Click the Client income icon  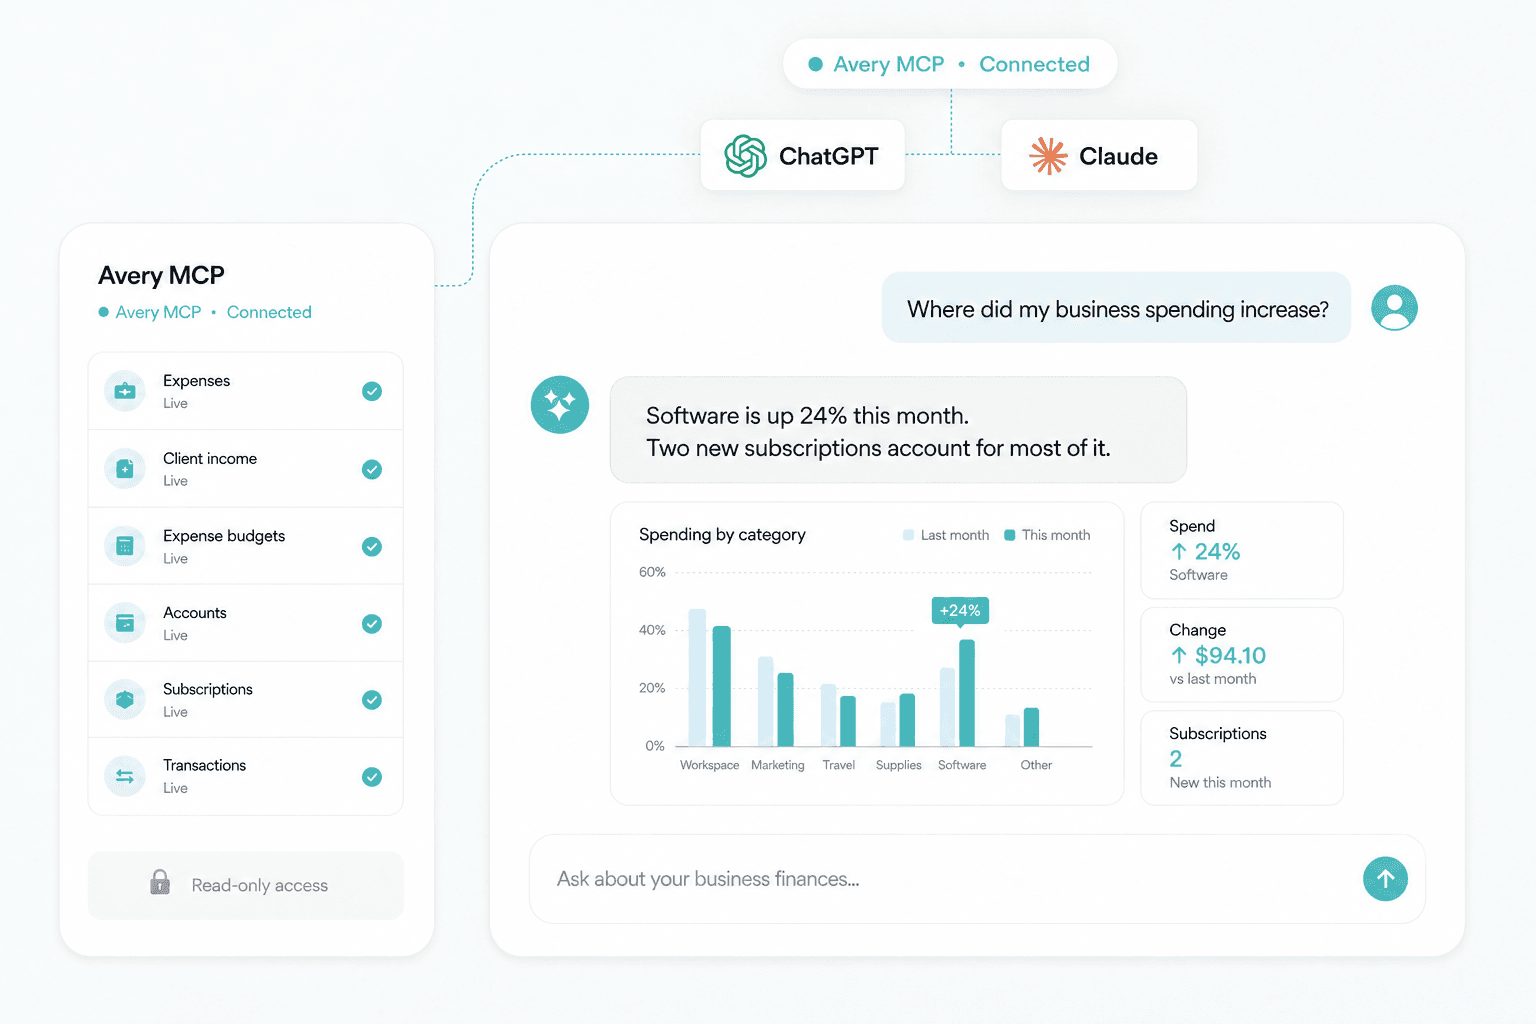pyautogui.click(x=125, y=469)
